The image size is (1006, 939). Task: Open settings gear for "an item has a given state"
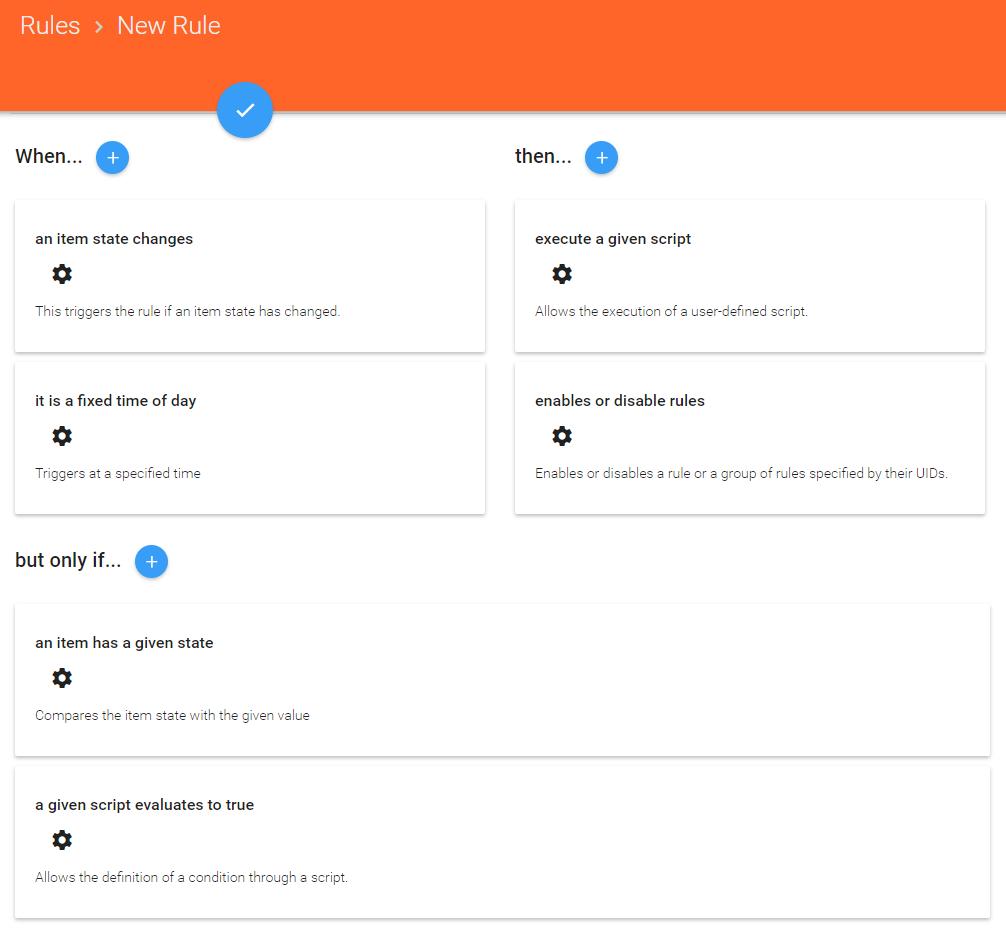tap(62, 677)
